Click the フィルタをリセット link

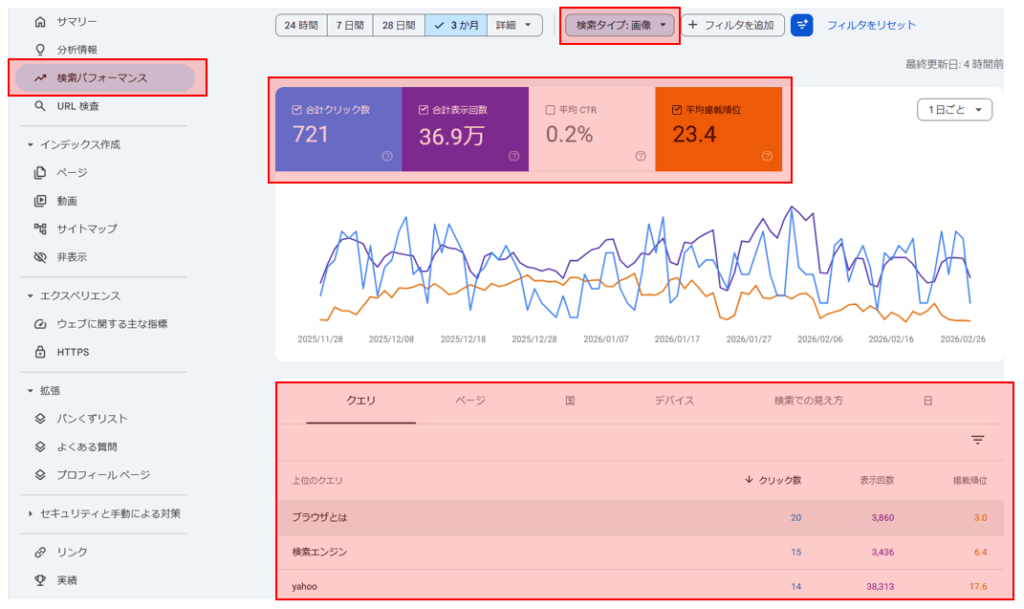pyautogui.click(x=866, y=25)
